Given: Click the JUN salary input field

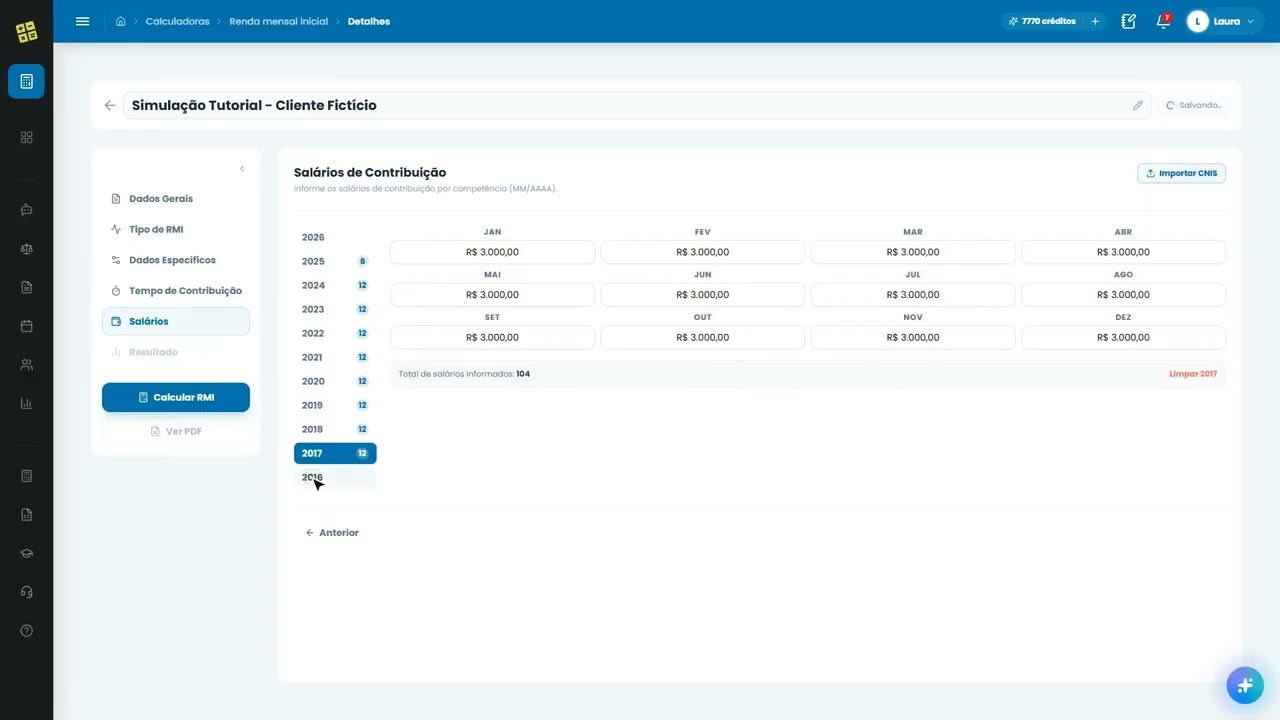Looking at the screenshot, I should [702, 295].
